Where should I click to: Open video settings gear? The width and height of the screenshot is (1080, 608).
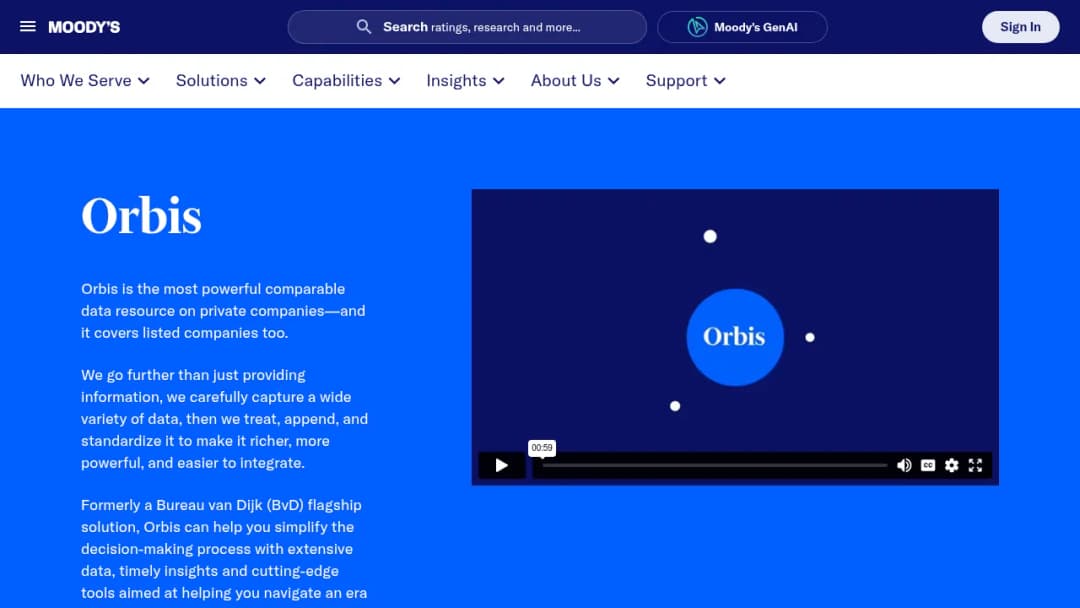click(951, 465)
